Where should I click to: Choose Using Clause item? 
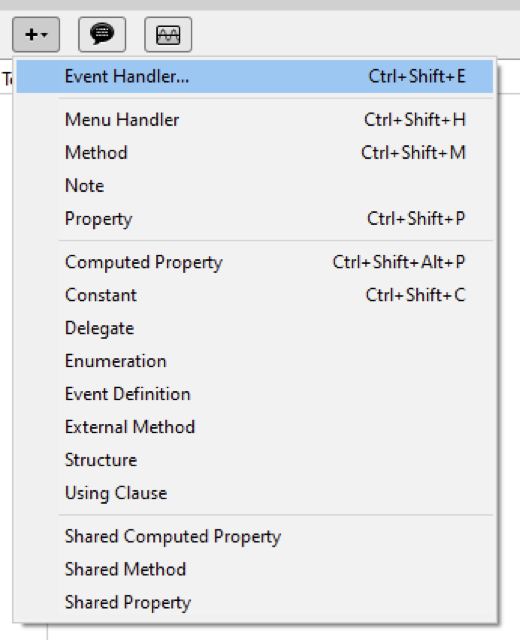[x=255, y=493]
